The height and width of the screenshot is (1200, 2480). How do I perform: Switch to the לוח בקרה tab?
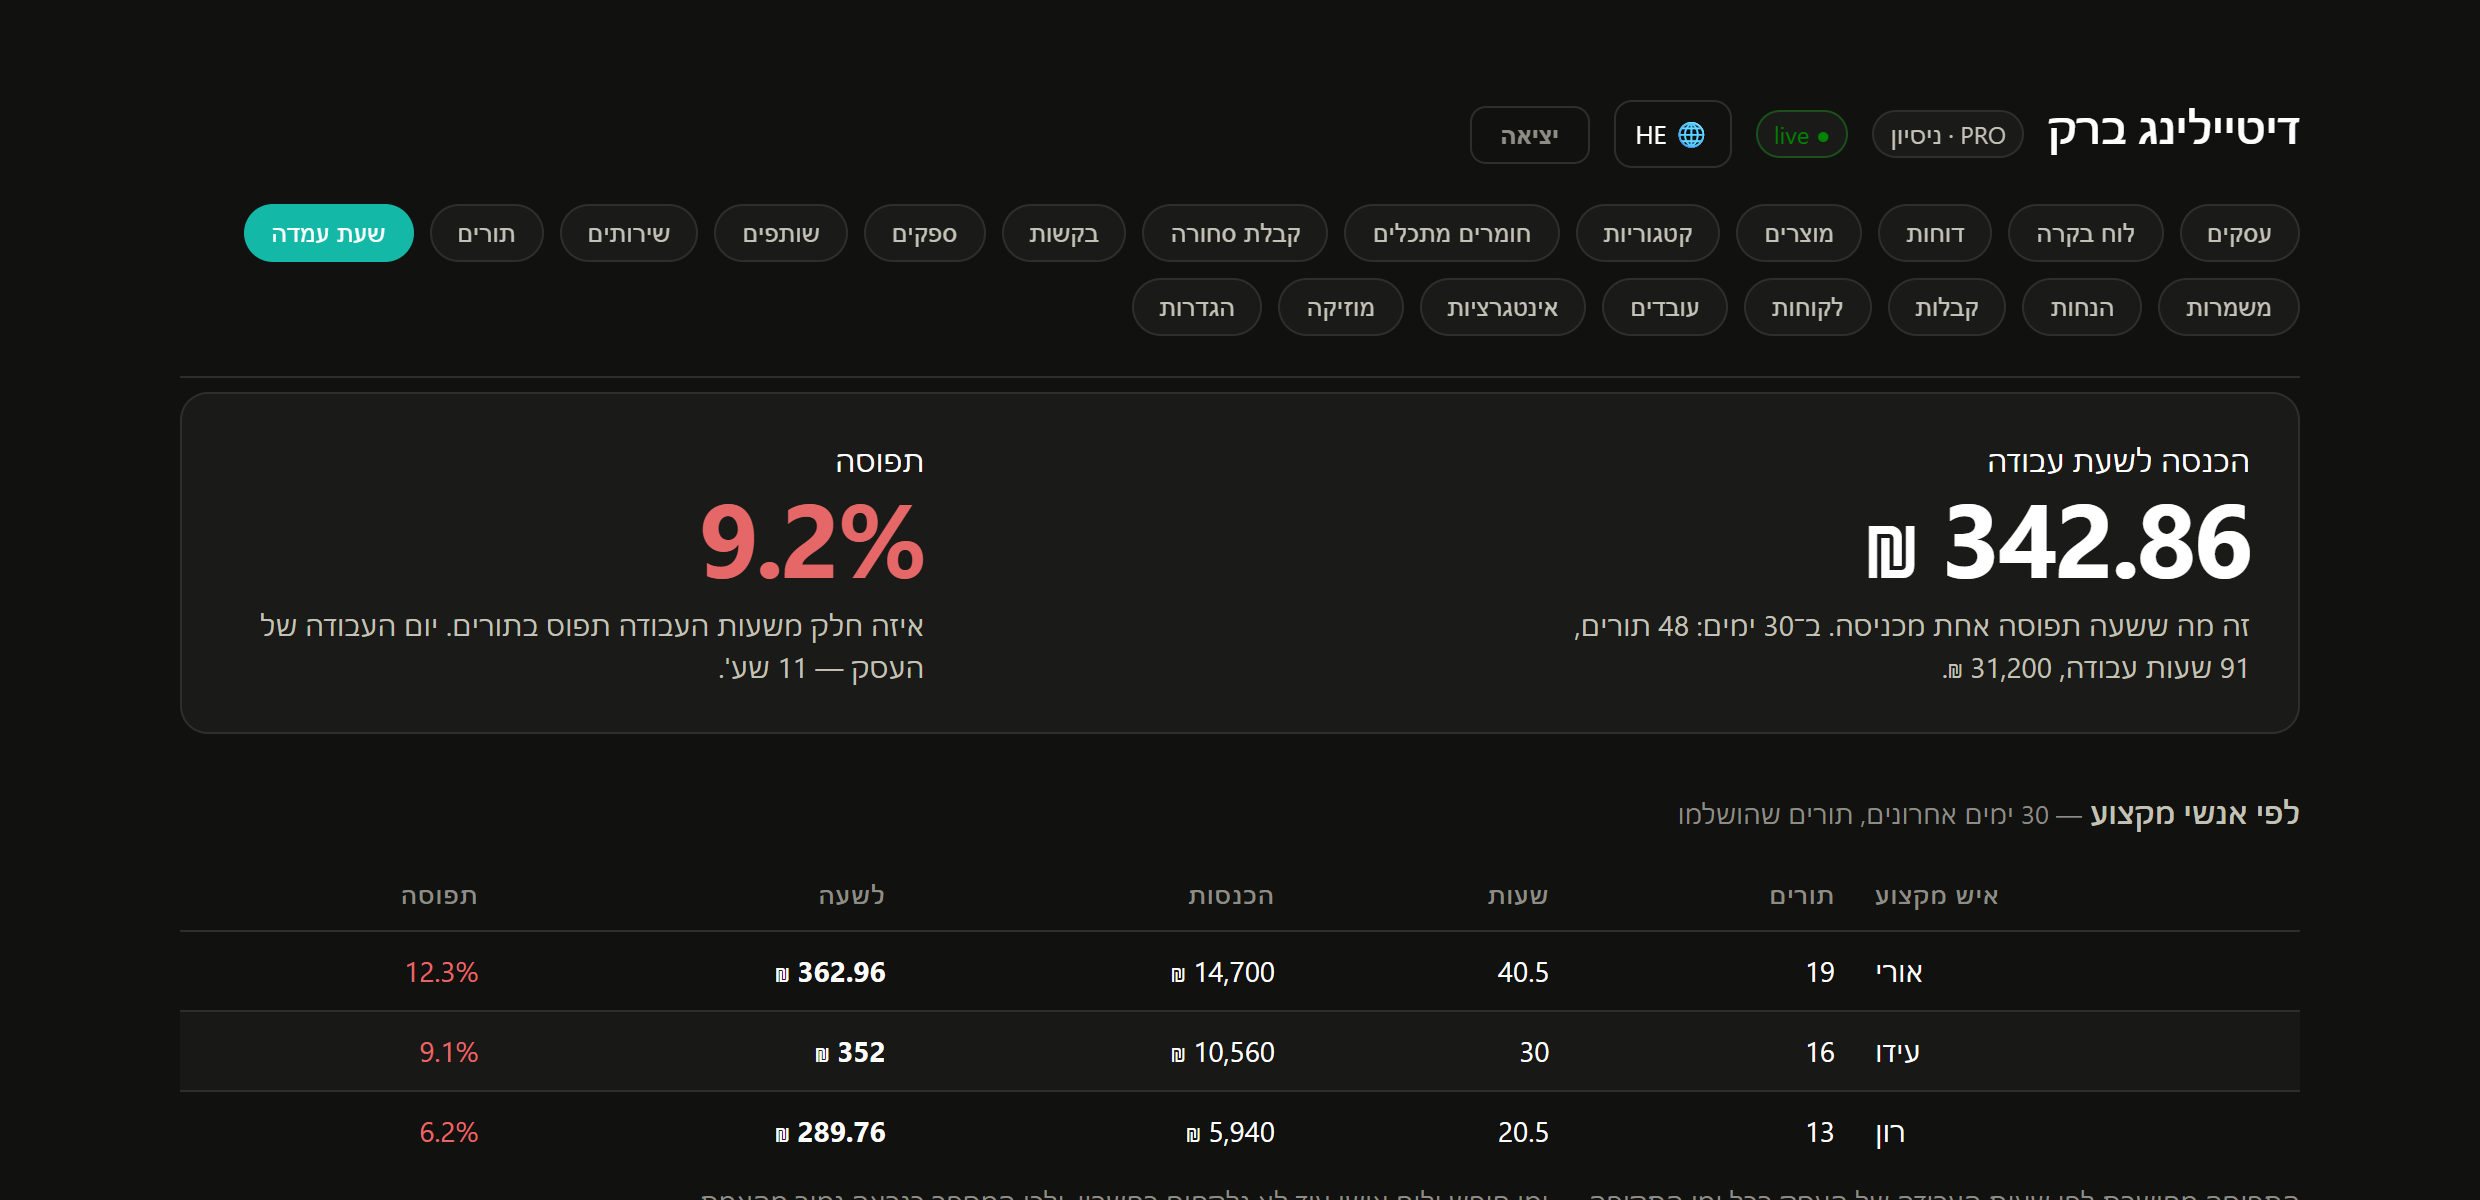(x=2085, y=233)
